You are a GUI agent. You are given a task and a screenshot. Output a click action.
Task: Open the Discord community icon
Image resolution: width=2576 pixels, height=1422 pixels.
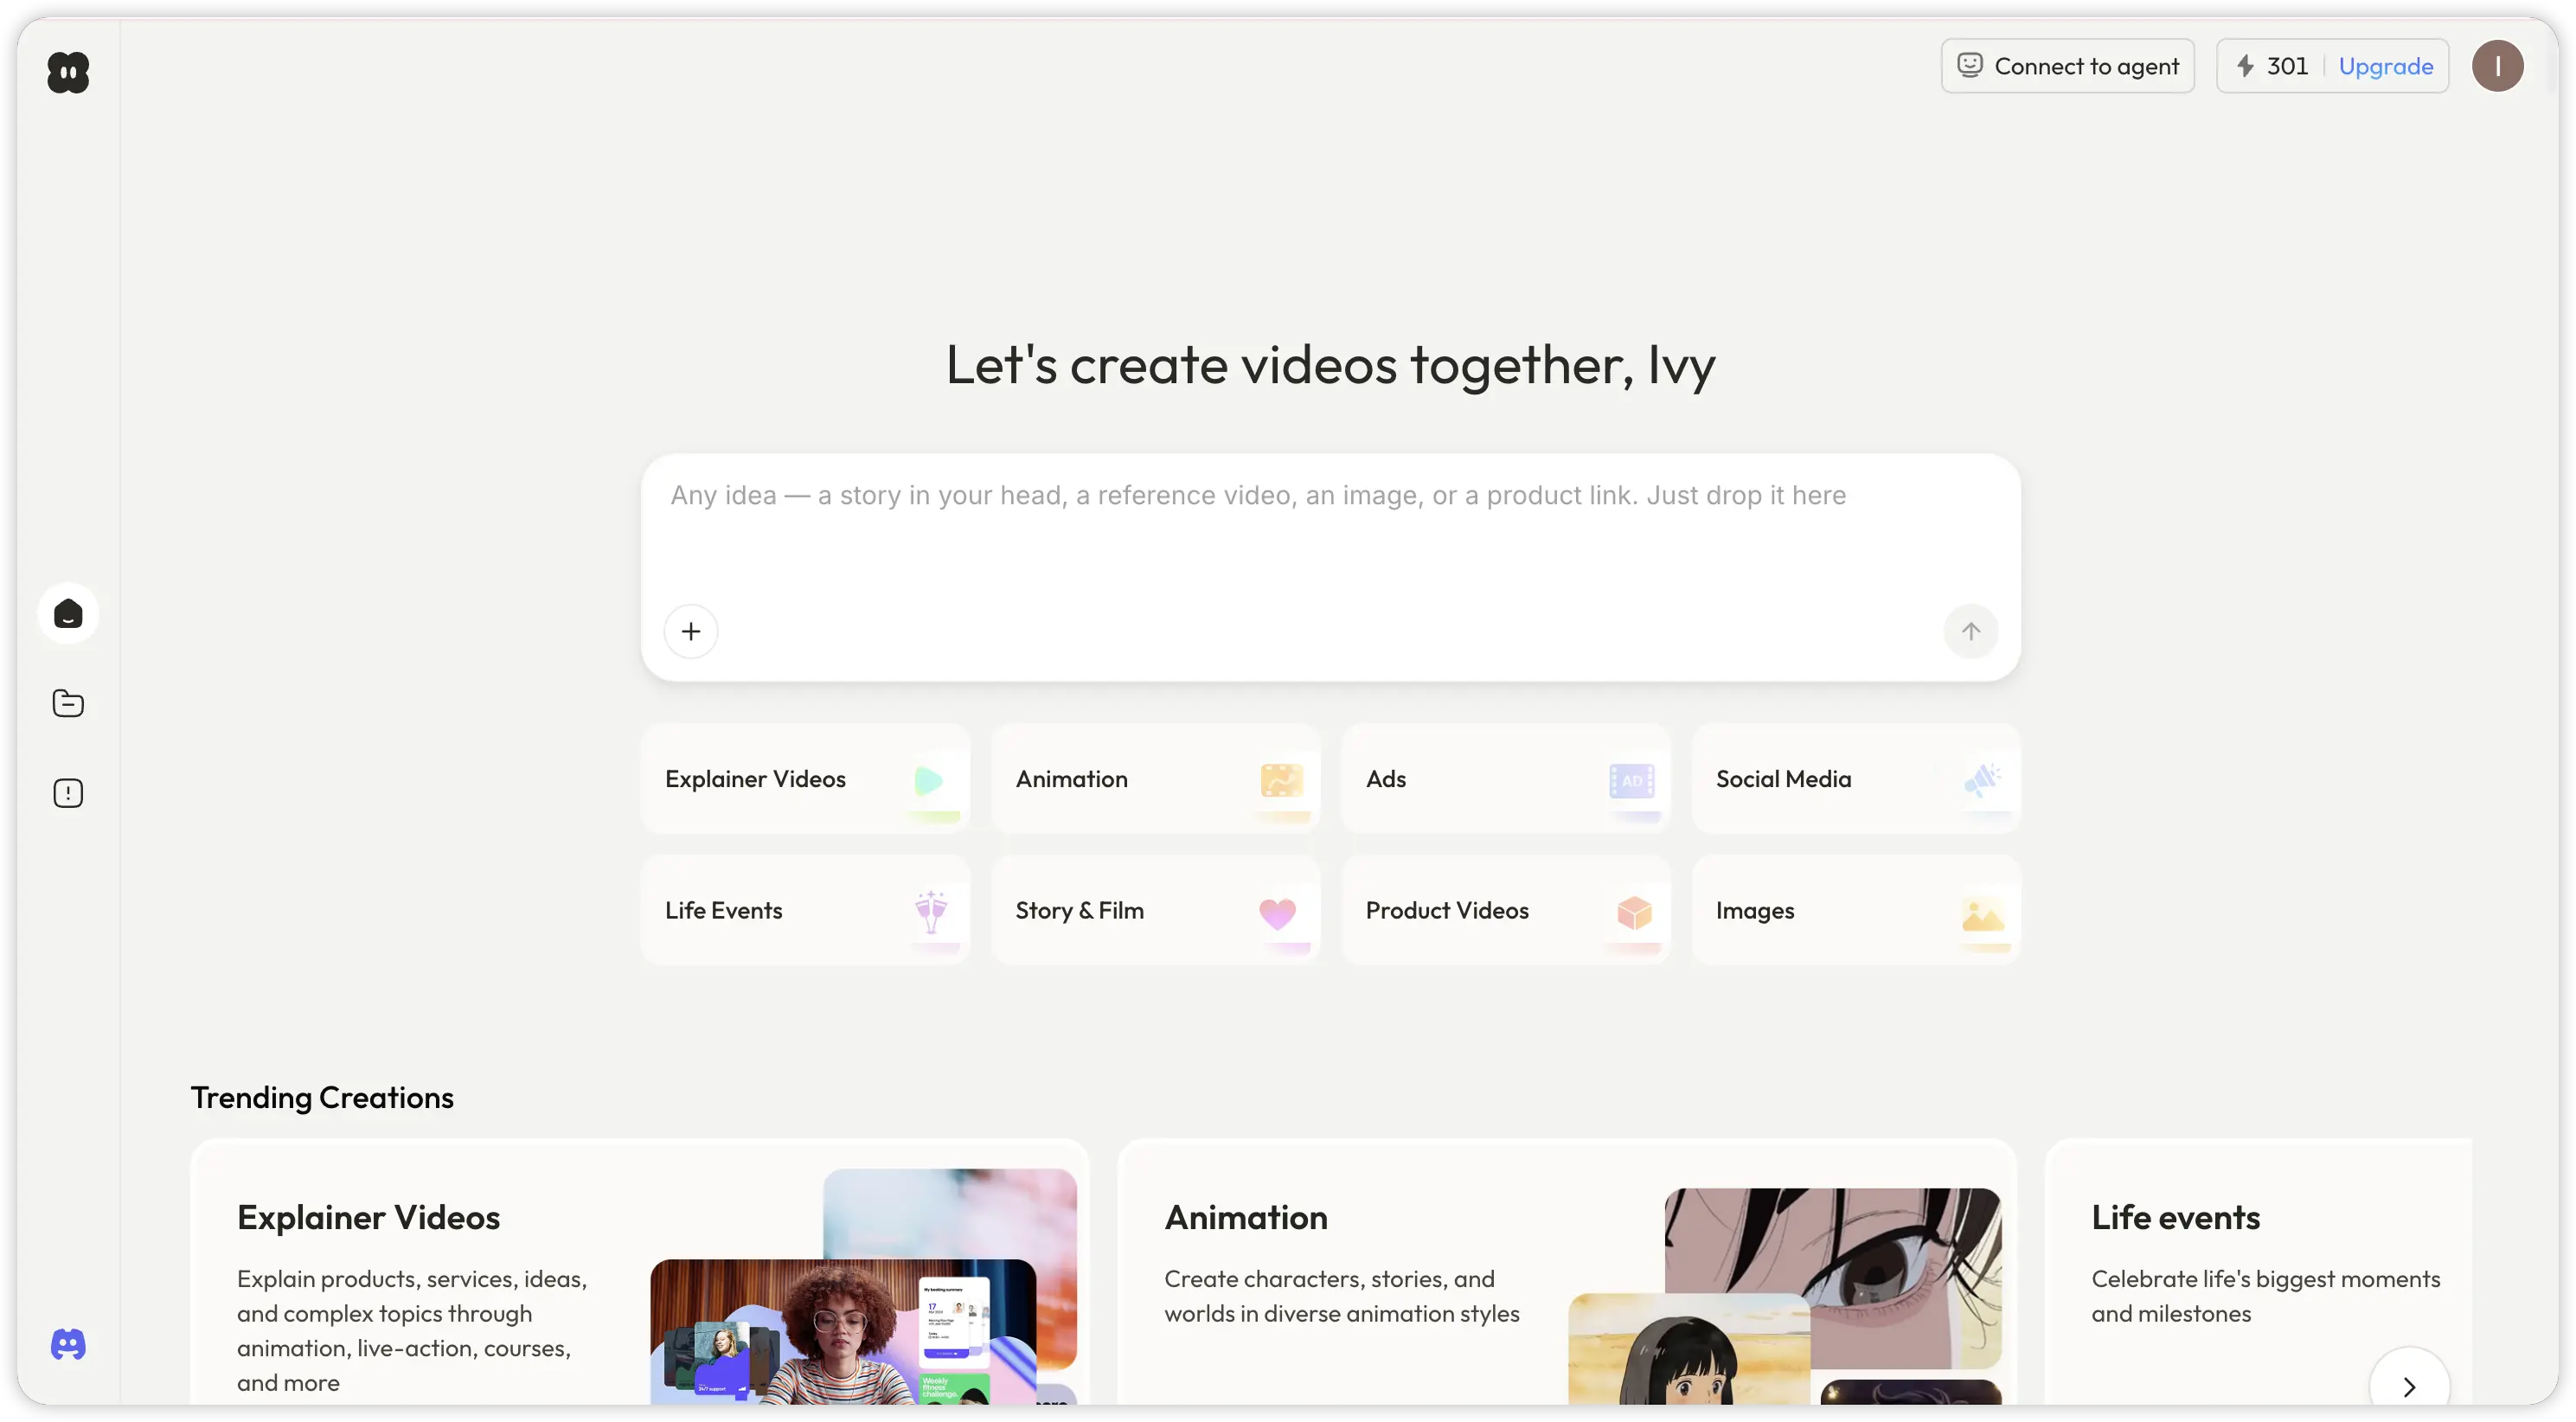tap(68, 1344)
